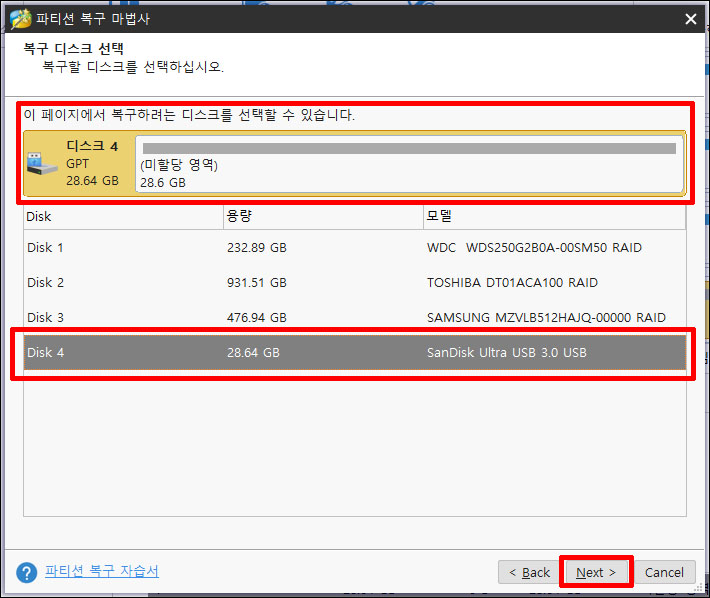The image size is (710, 598).
Task: Click the 232.89 GB capacity cell
Action: click(x=257, y=248)
